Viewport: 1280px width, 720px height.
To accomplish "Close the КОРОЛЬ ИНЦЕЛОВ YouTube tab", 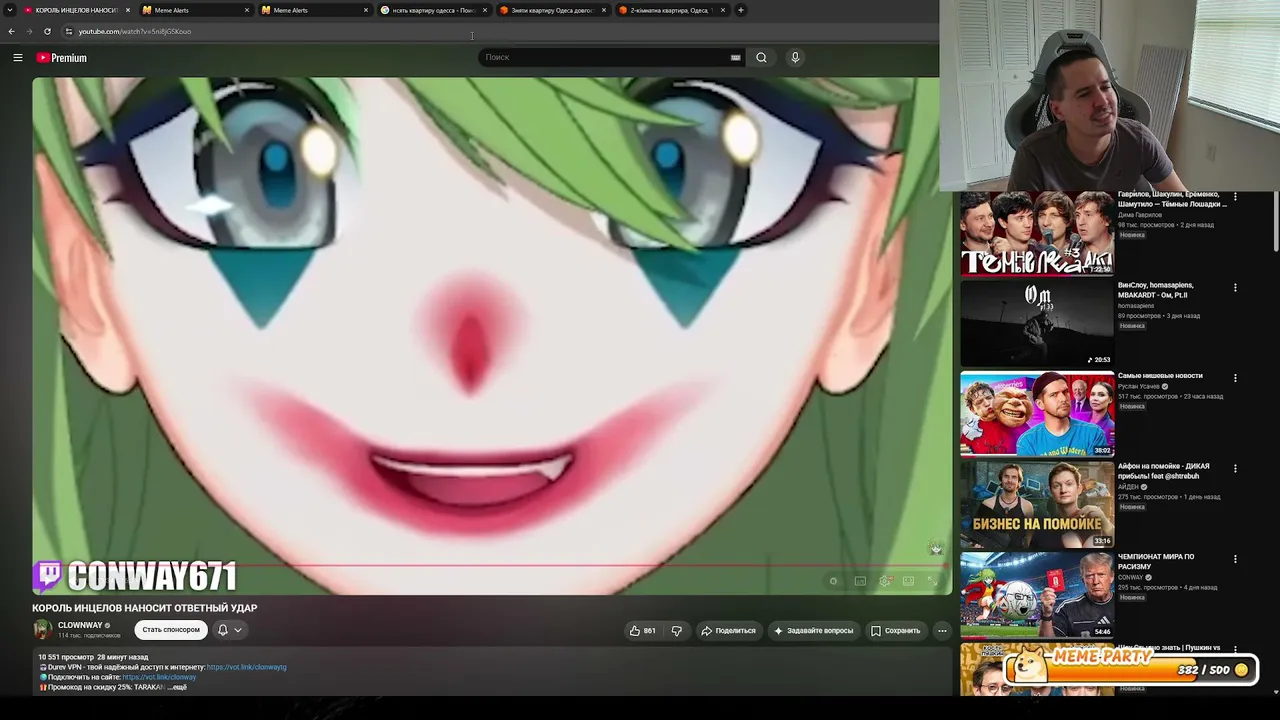I will (x=128, y=10).
